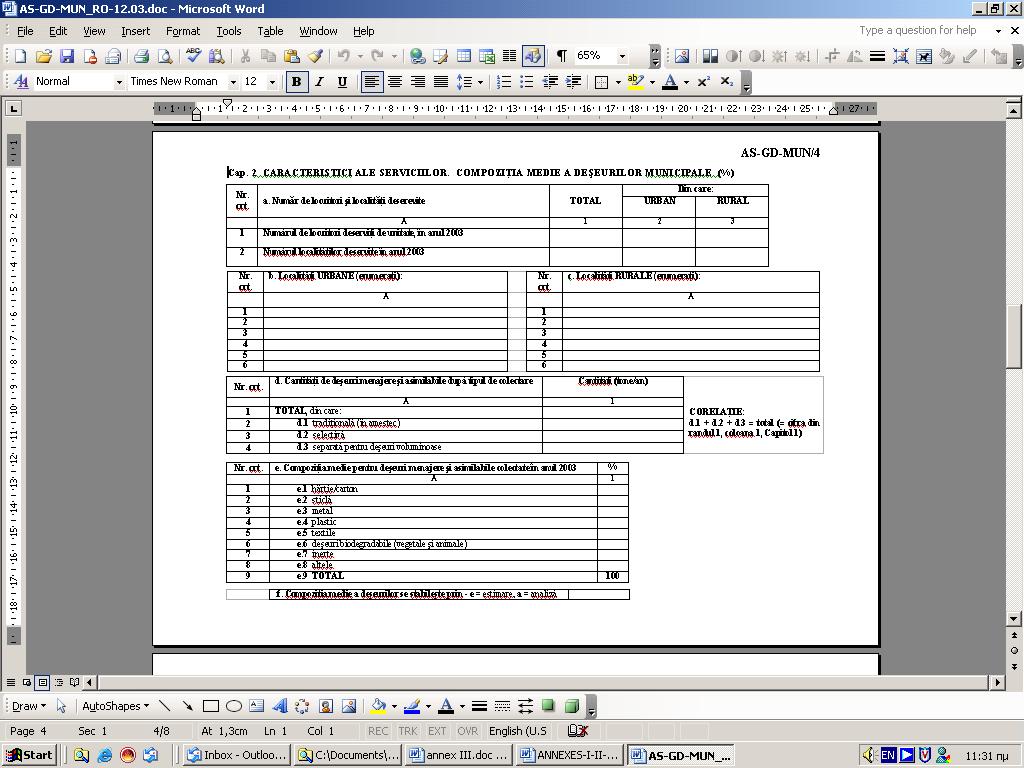Select the Line drawing tool

(x=165, y=706)
